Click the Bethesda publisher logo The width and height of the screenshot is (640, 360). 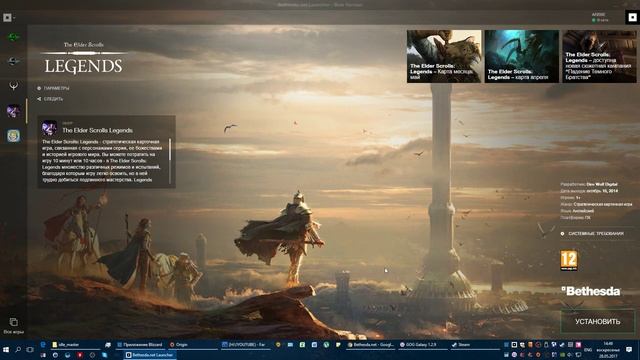(x=591, y=291)
